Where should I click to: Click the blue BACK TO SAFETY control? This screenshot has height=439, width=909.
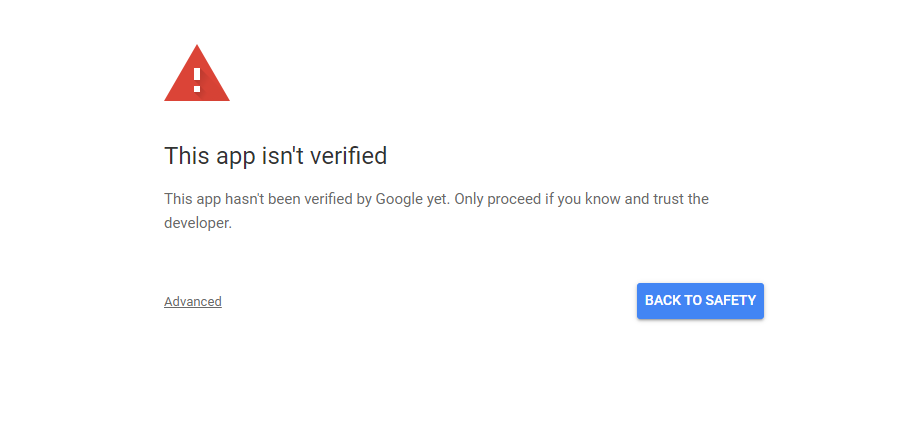tap(700, 301)
